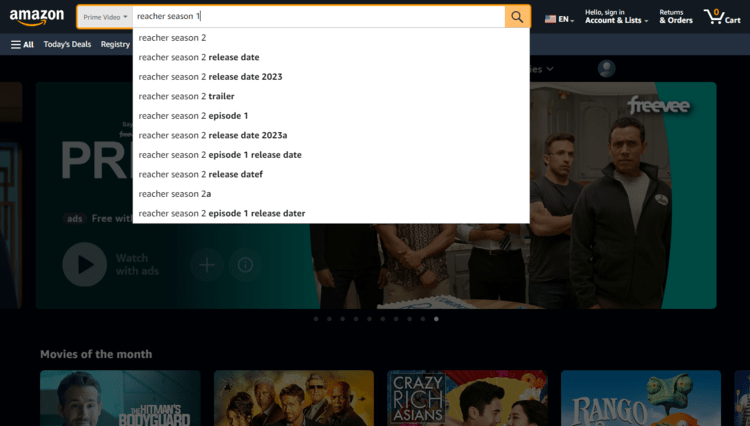The width and height of the screenshot is (750, 426).
Task: Click the freevee logo on banner
Action: point(659,106)
